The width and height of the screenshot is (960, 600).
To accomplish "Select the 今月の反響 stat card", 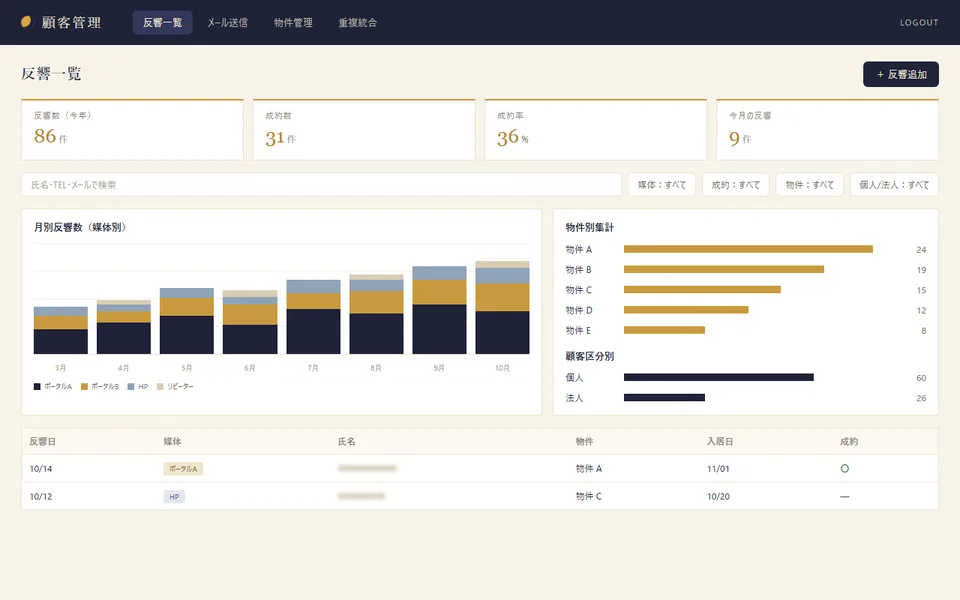I will [x=827, y=130].
